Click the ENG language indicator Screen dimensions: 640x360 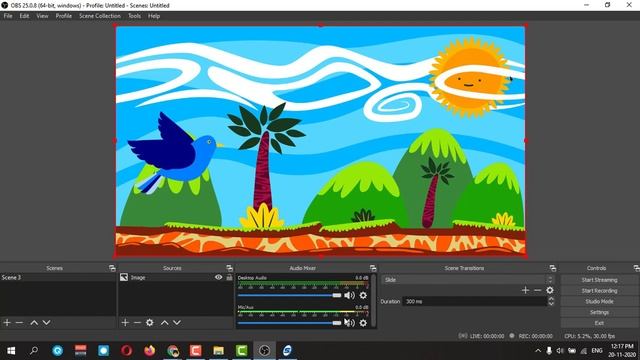pyautogui.click(x=597, y=351)
